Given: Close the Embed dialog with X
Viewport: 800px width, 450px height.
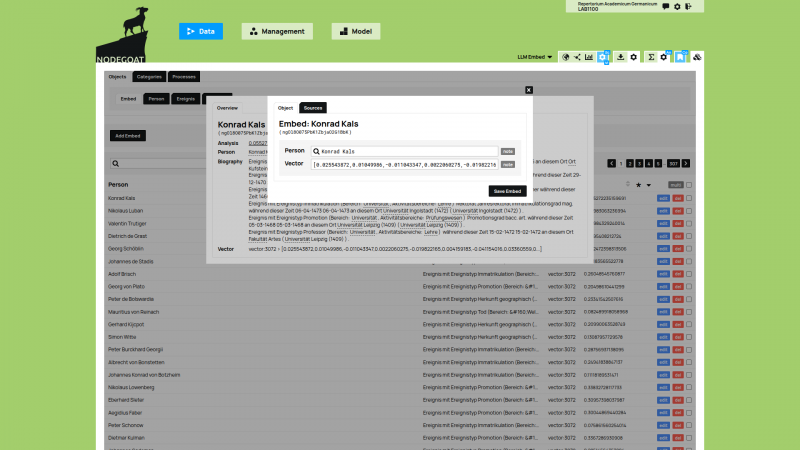Looking at the screenshot, I should (529, 89).
